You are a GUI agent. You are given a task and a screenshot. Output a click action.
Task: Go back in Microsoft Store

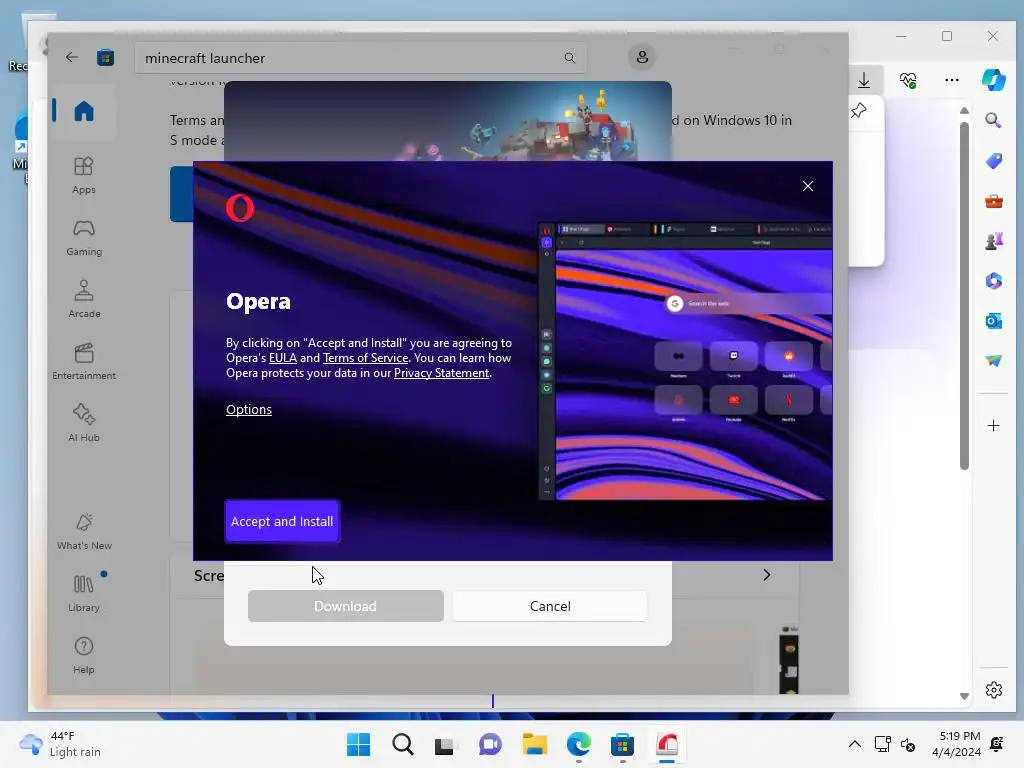tap(72, 57)
